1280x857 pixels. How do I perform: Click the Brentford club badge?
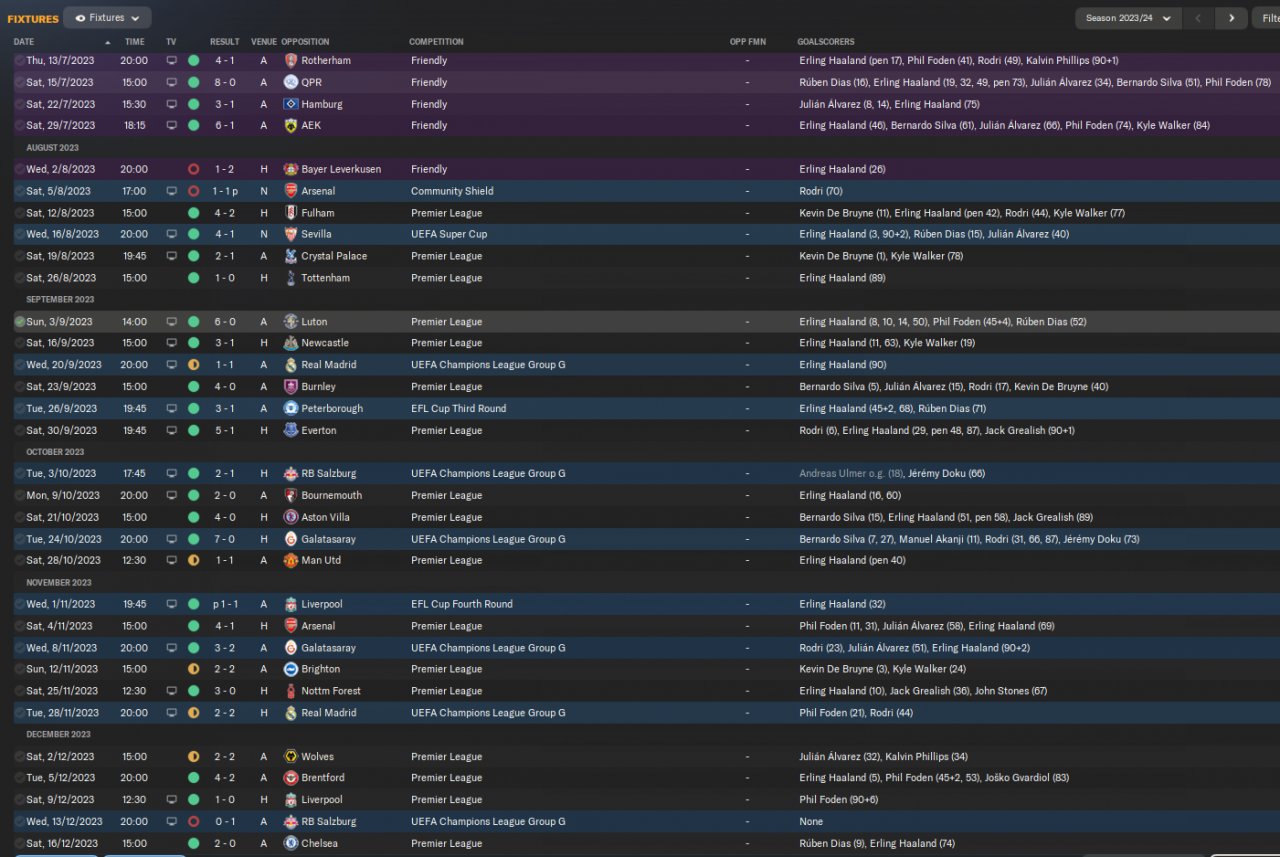point(291,778)
